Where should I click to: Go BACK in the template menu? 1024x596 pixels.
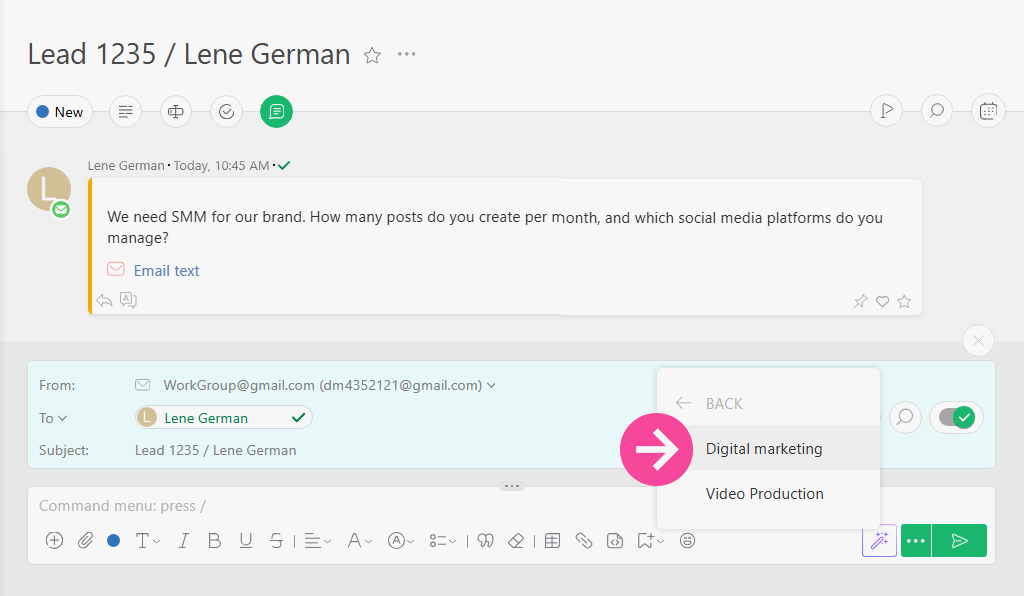[x=709, y=403]
